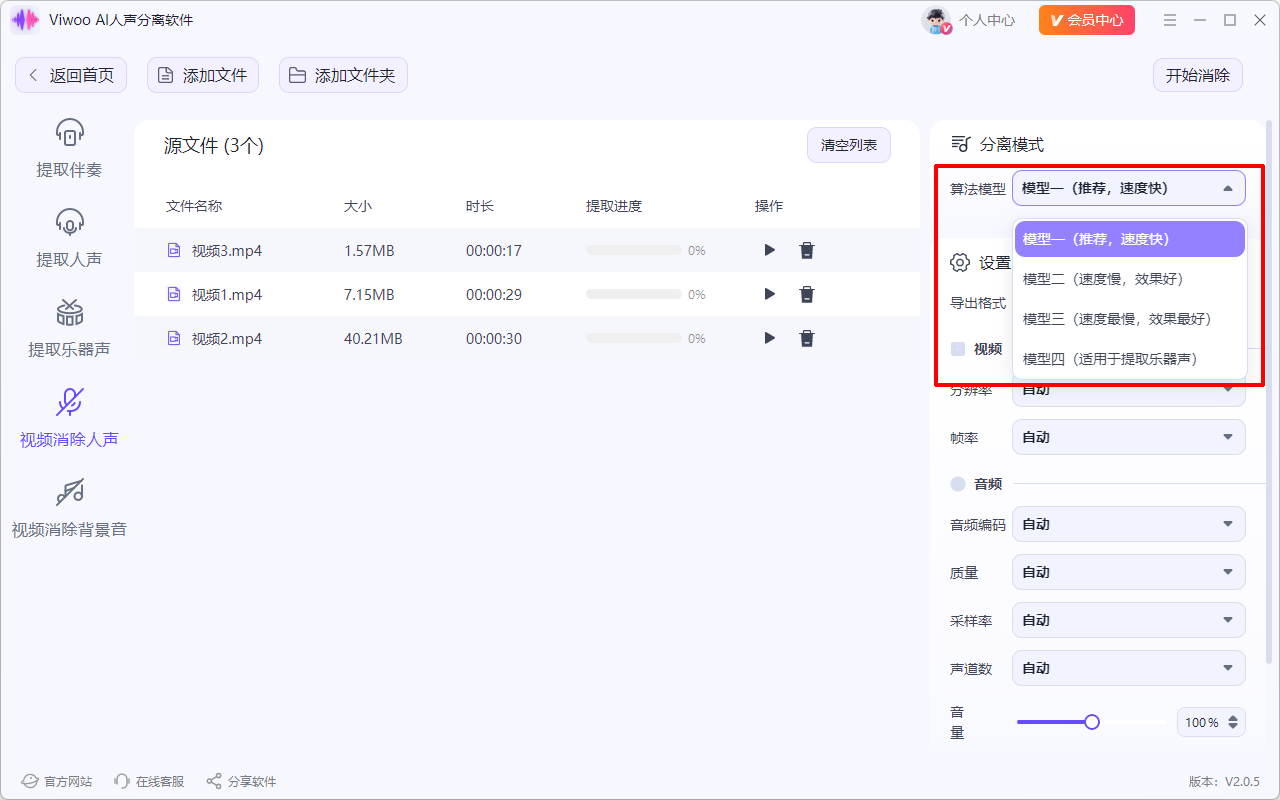Choose 模型二（速度慢，效果好） option
1280x800 pixels.
coord(1130,279)
